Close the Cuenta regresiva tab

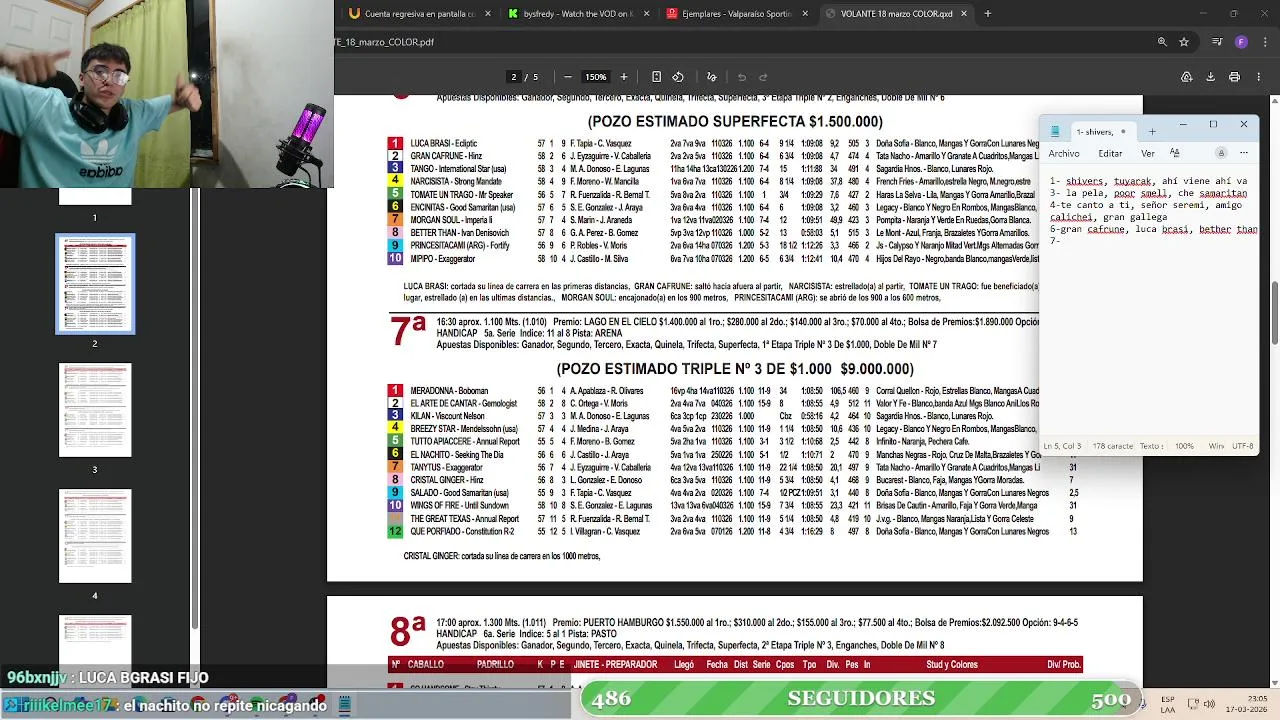click(488, 14)
